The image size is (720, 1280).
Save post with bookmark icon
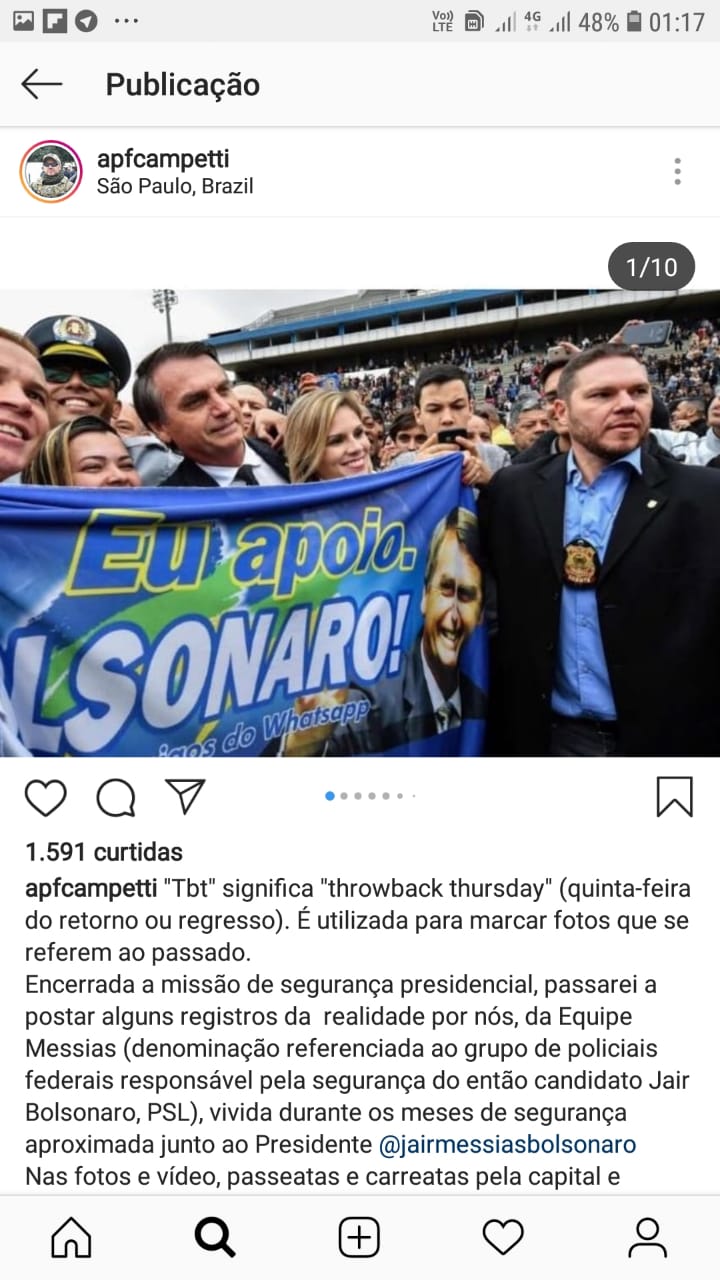coord(674,797)
